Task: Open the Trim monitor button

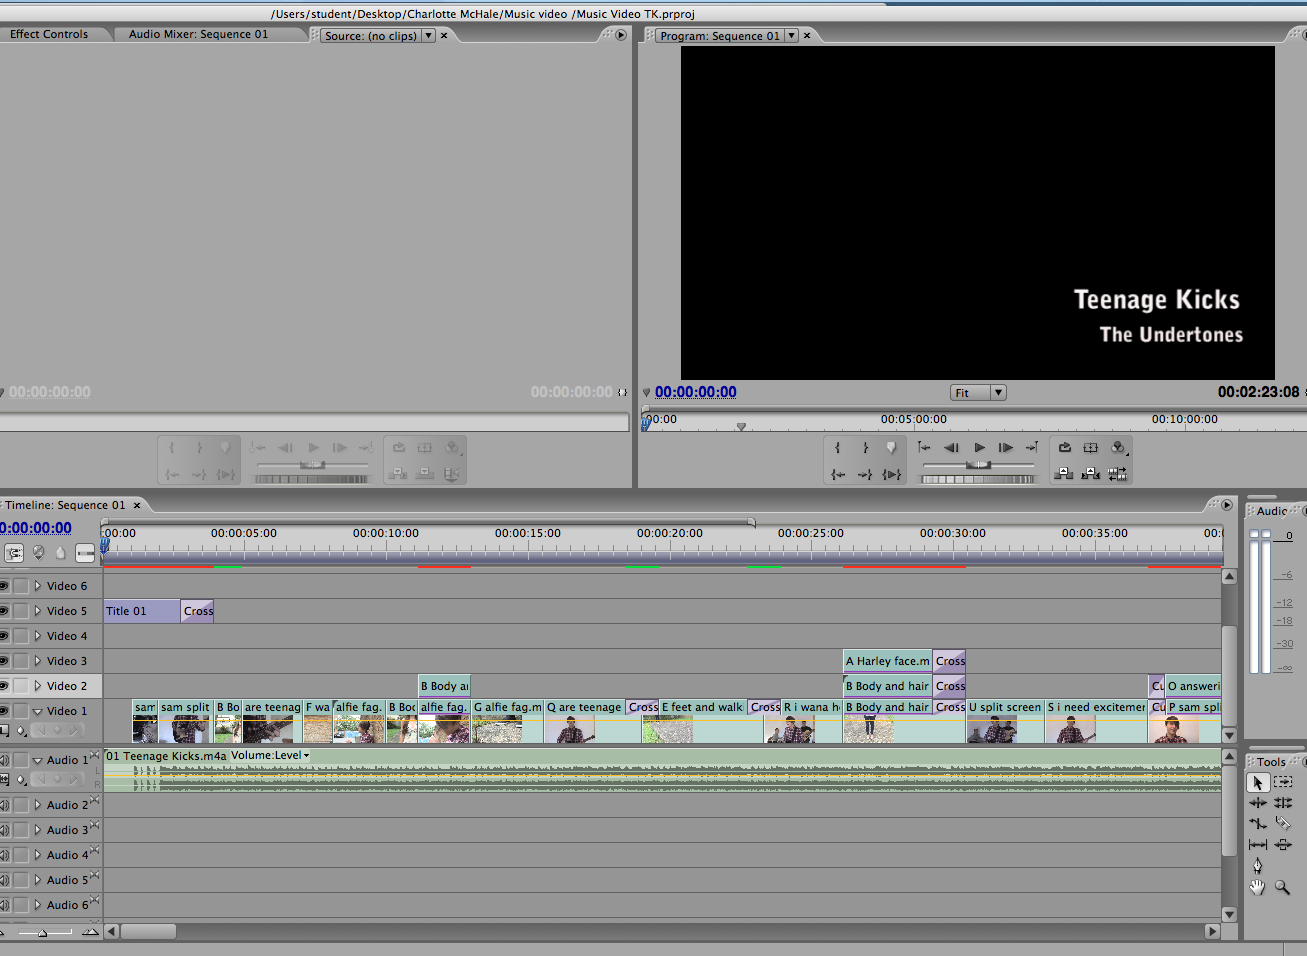Action: (1118, 474)
